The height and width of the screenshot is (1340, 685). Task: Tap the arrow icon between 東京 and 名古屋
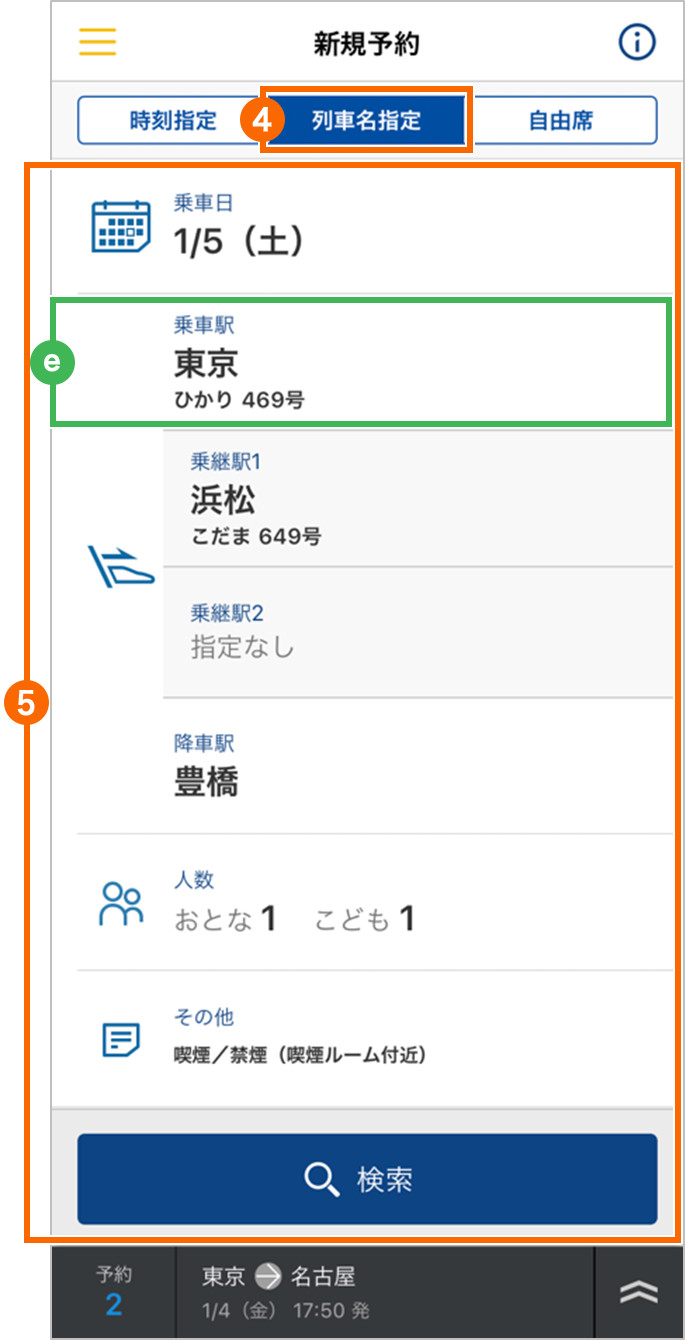coord(267,1276)
